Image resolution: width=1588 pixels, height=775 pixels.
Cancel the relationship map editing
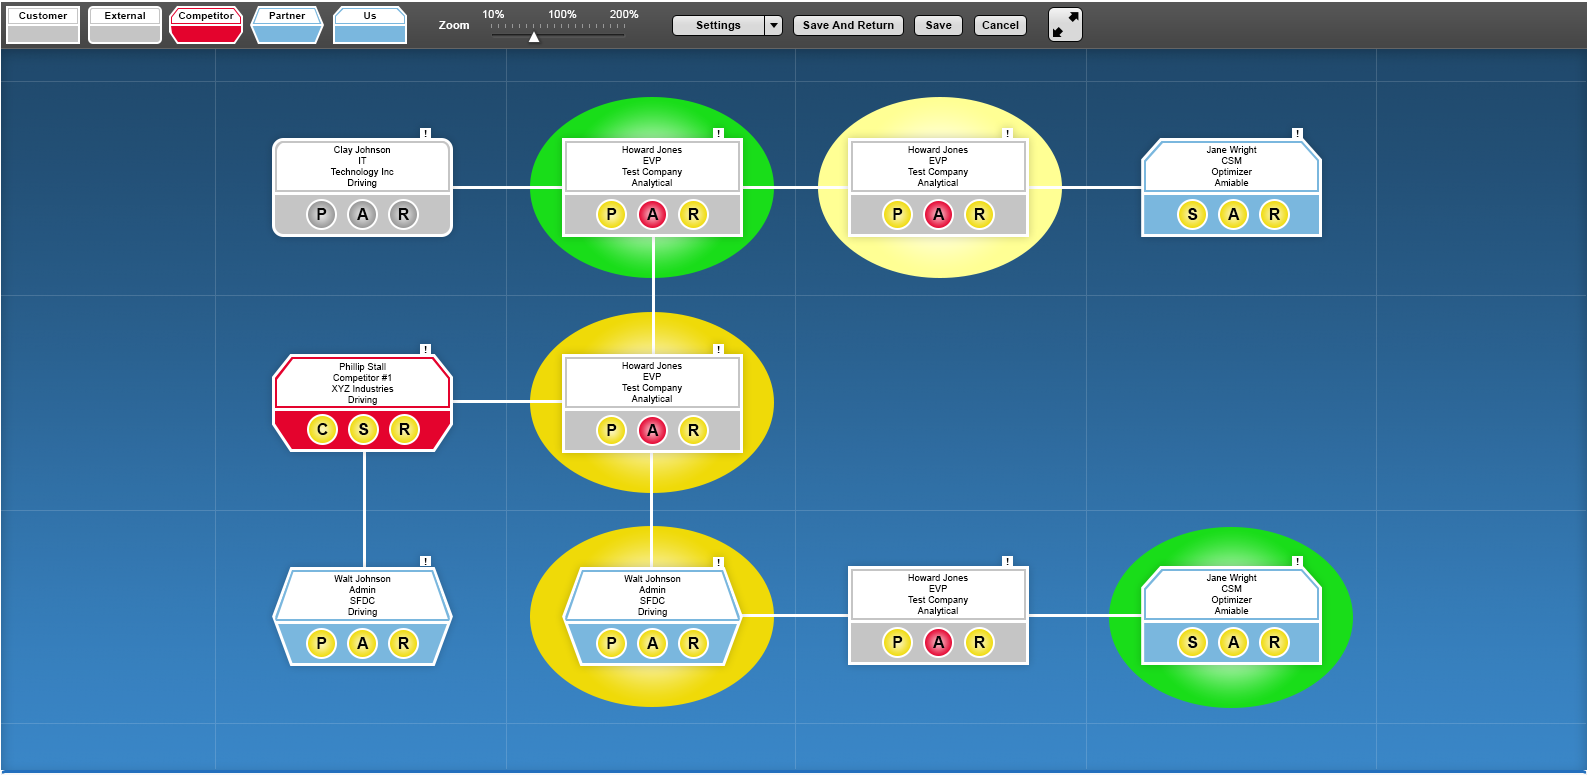[1000, 25]
